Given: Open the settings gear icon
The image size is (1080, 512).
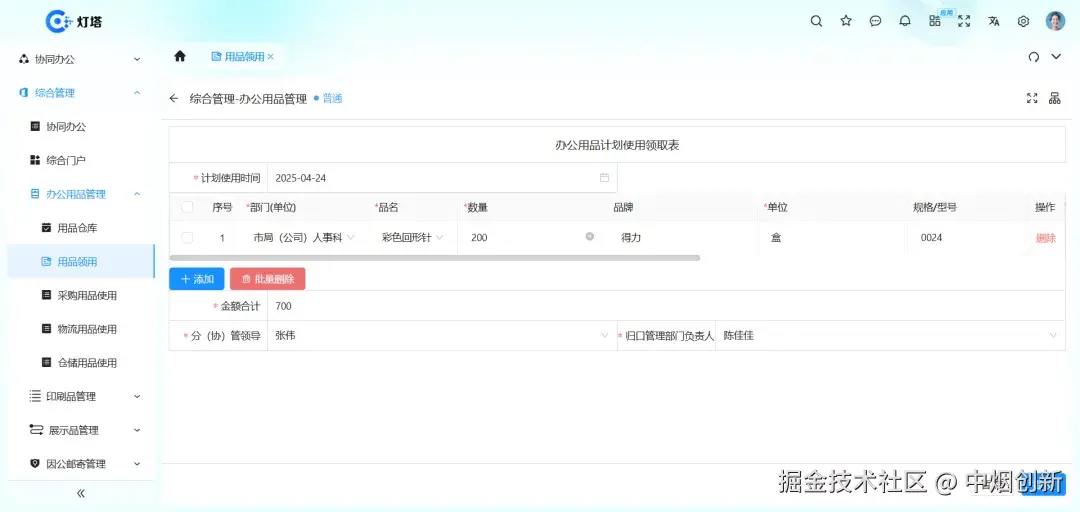Looking at the screenshot, I should [x=1024, y=21].
